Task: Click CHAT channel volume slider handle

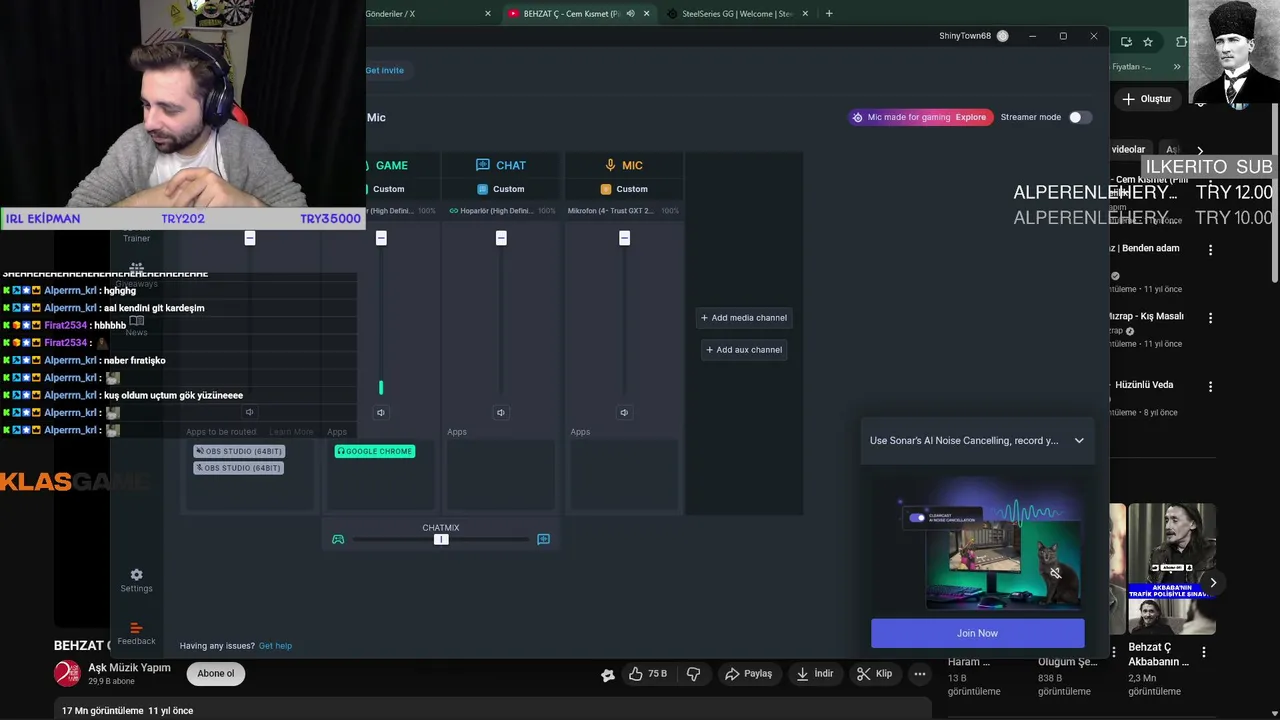Action: pos(501,238)
